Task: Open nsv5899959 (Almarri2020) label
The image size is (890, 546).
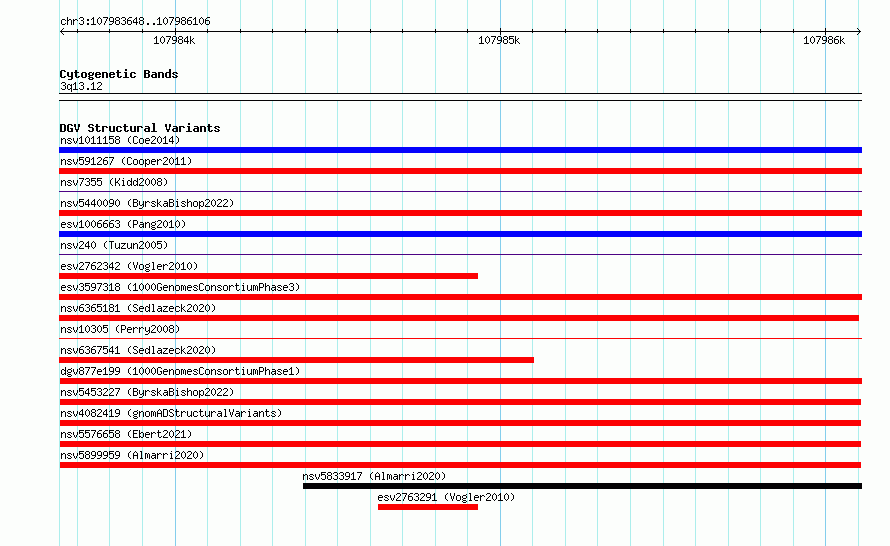Action: 132,455
